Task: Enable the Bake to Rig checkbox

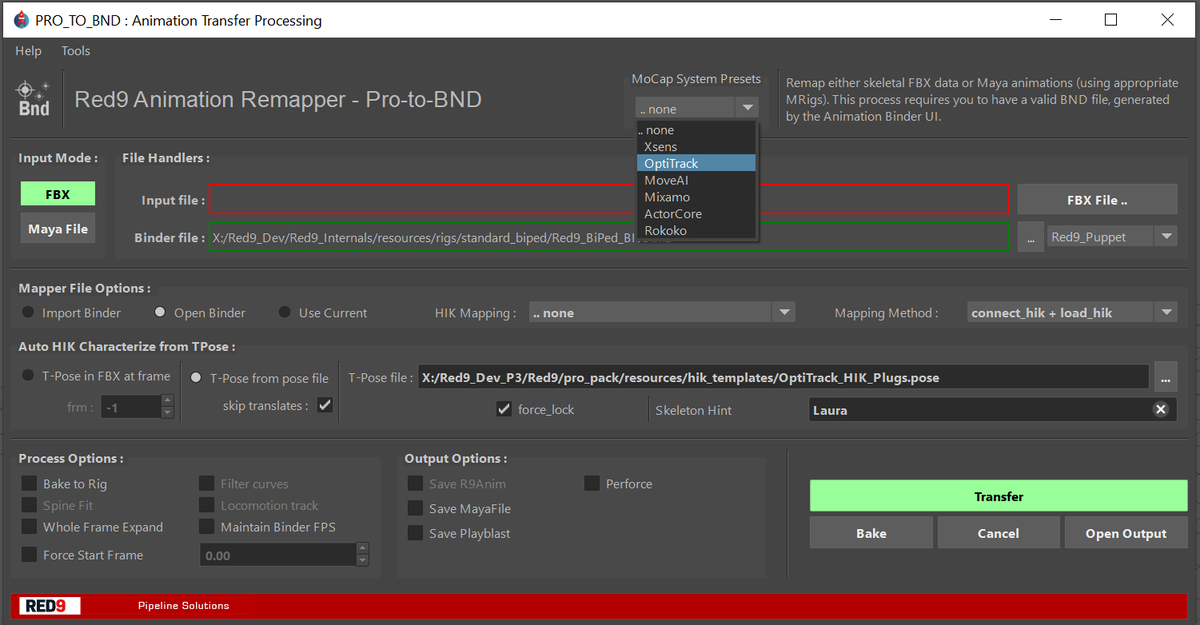Action: coord(30,484)
